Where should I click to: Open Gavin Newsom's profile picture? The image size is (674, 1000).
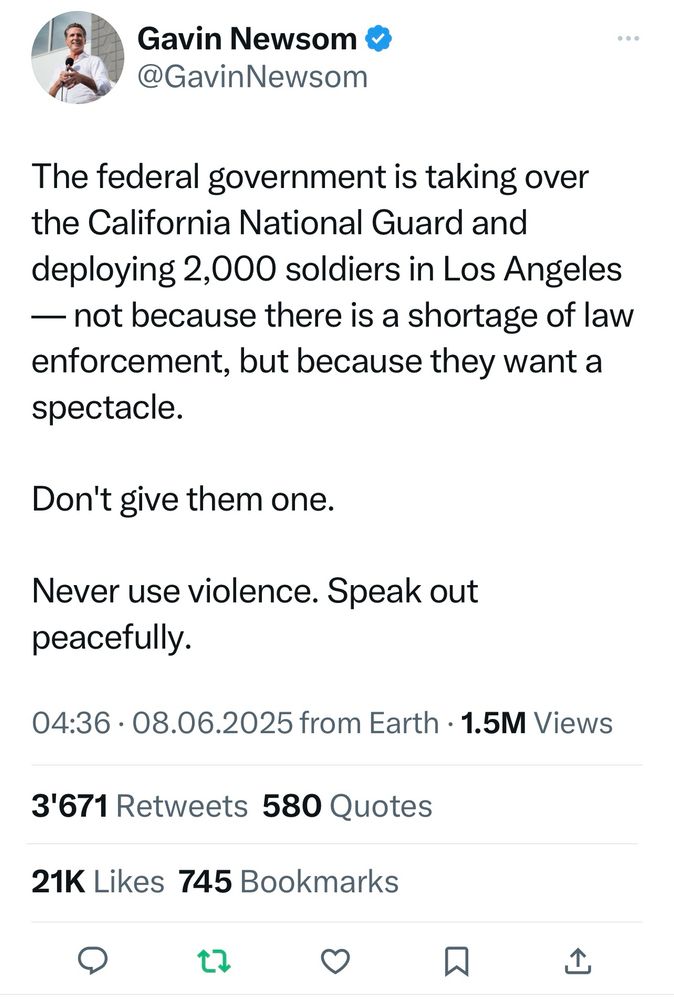click(78, 57)
